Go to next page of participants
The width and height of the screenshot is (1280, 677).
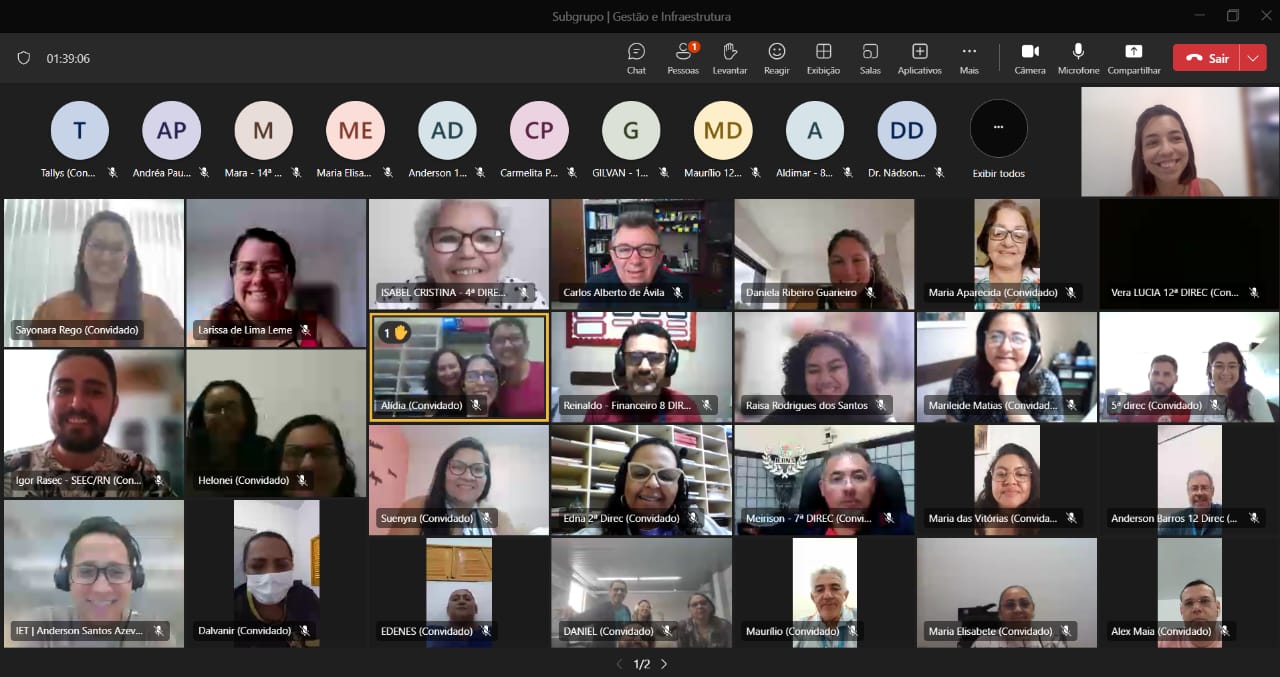[x=663, y=664]
